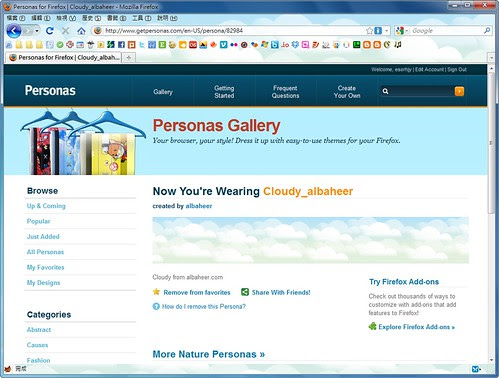Open the list-all-tabs dropdown arrow
Image resolution: width=499 pixels, height=378 pixels.
click(x=491, y=58)
